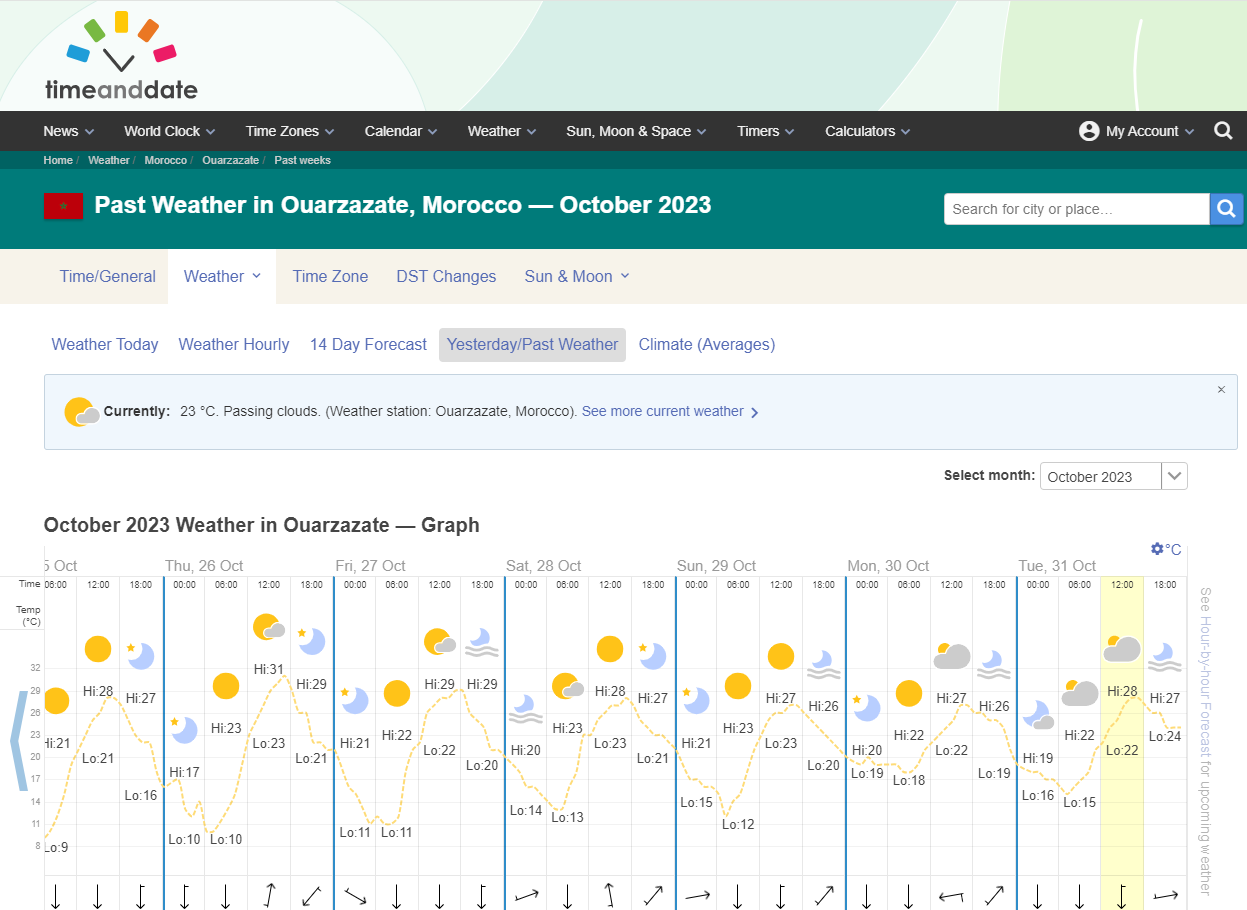Go to 14 Day Forecast
1247x910 pixels.
[x=368, y=344]
